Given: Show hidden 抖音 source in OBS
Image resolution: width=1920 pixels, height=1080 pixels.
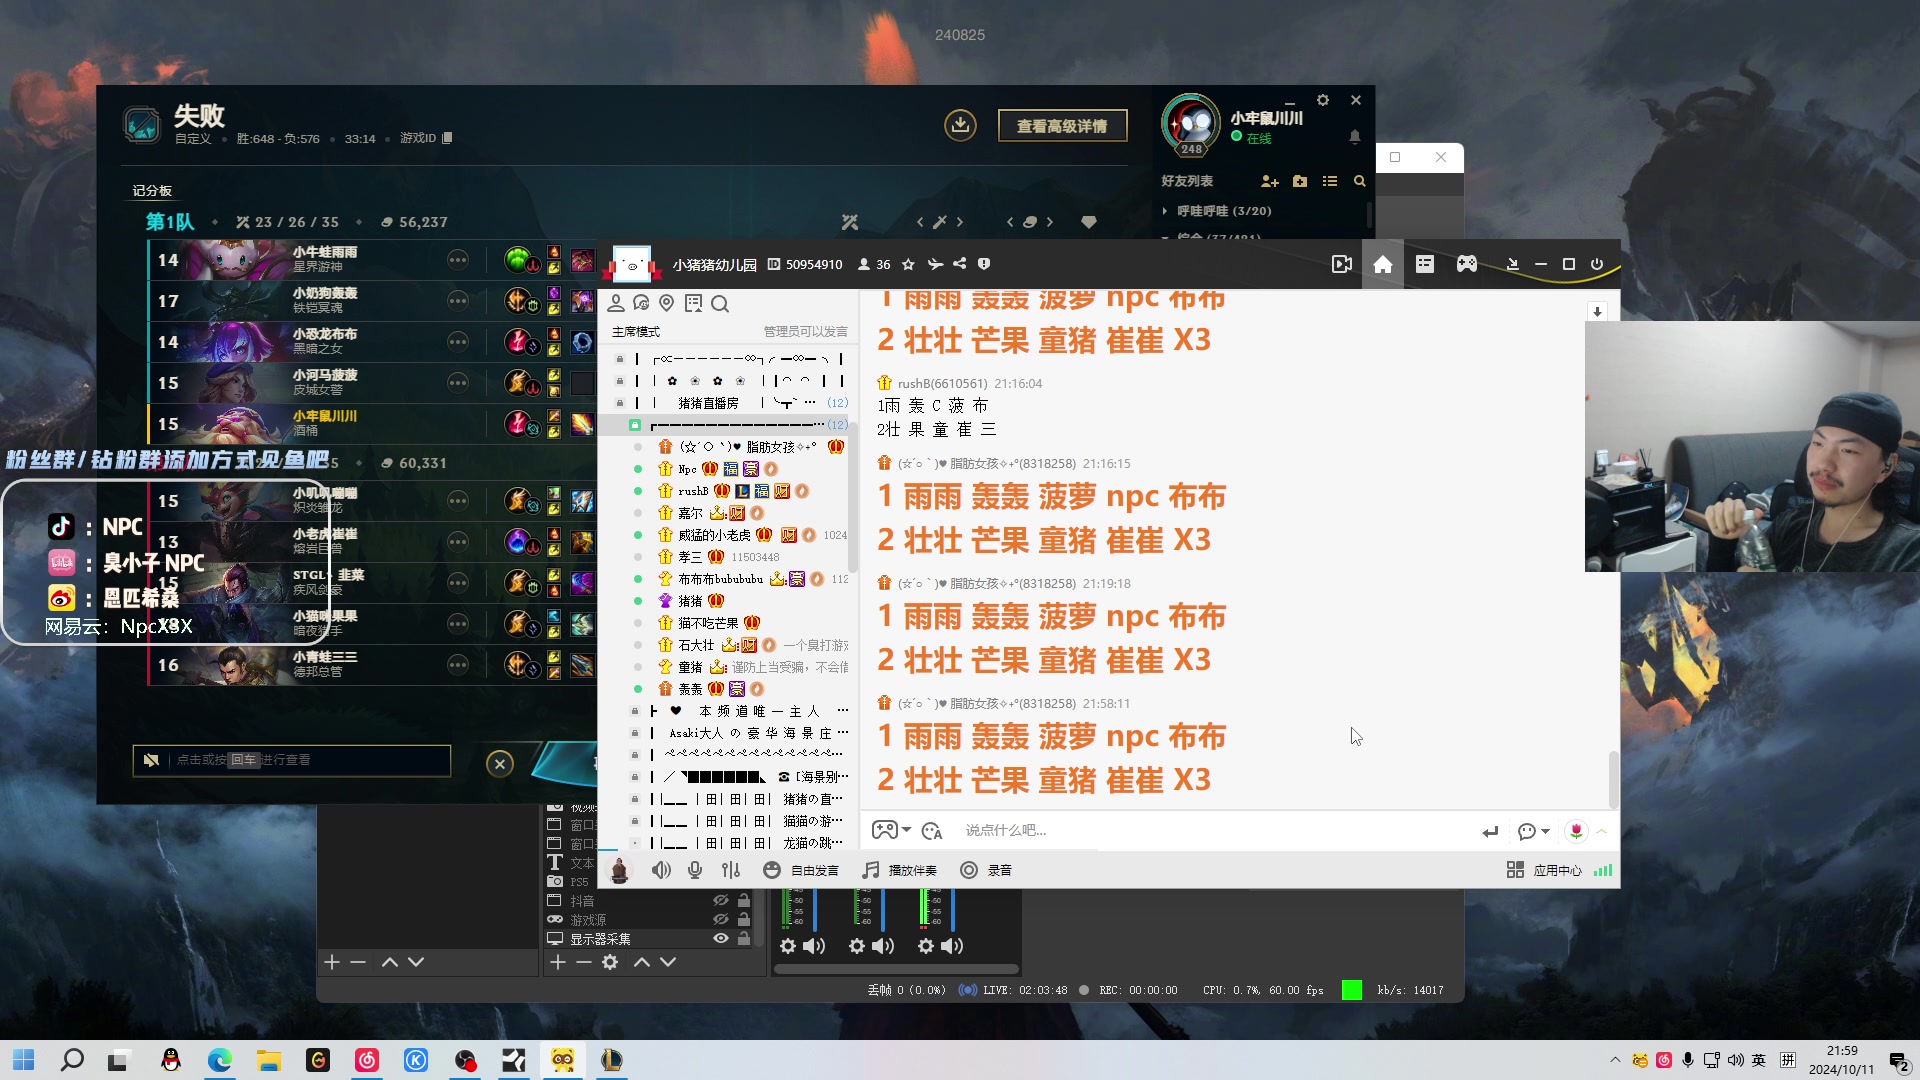Looking at the screenshot, I should (720, 900).
